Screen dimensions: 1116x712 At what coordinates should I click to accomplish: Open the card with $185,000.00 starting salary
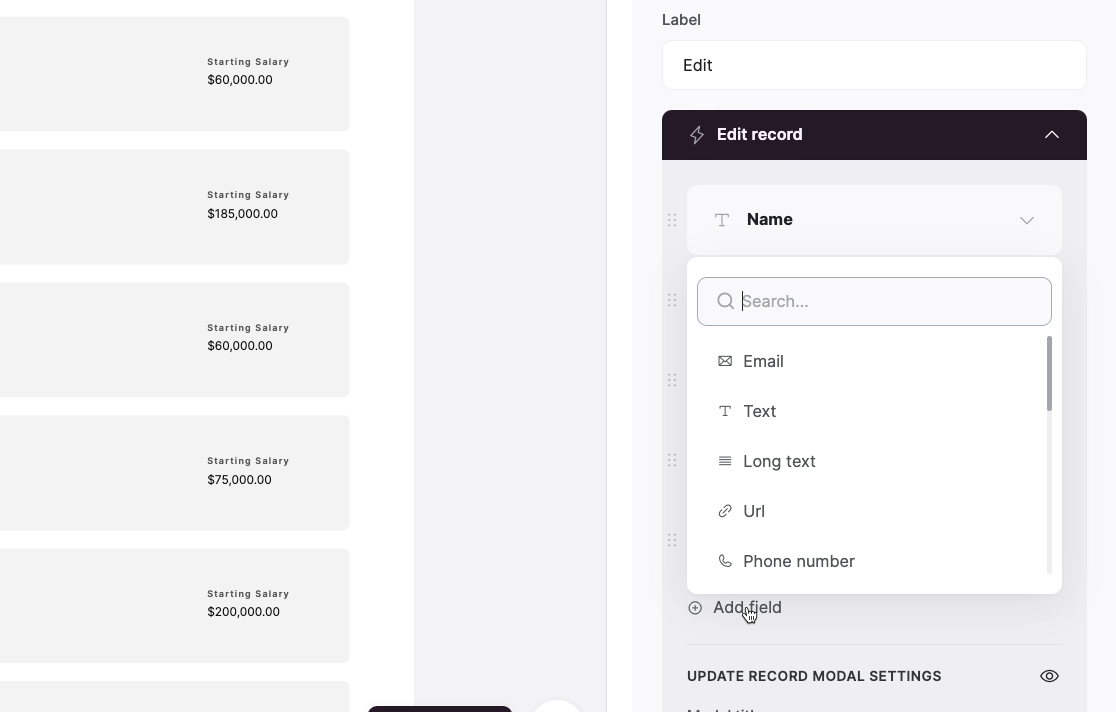tap(174, 207)
